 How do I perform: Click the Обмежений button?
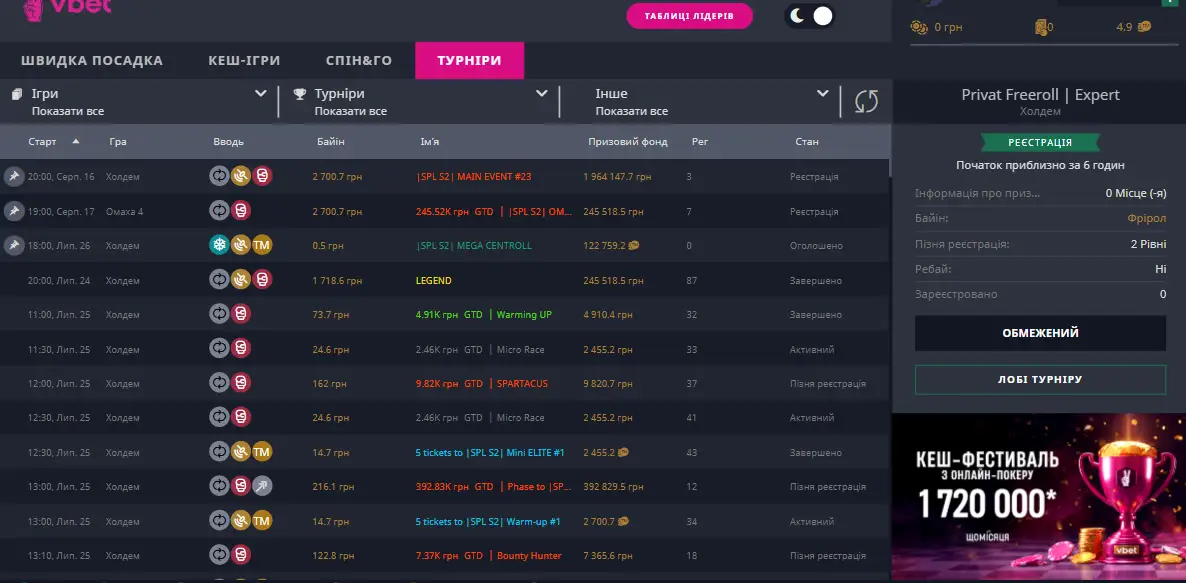(x=1040, y=333)
